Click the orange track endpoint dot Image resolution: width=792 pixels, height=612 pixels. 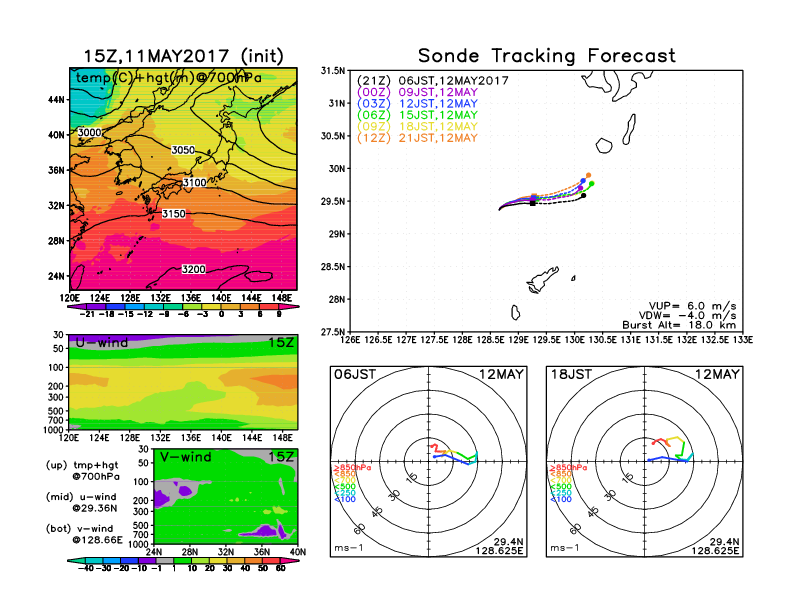[x=588, y=175]
